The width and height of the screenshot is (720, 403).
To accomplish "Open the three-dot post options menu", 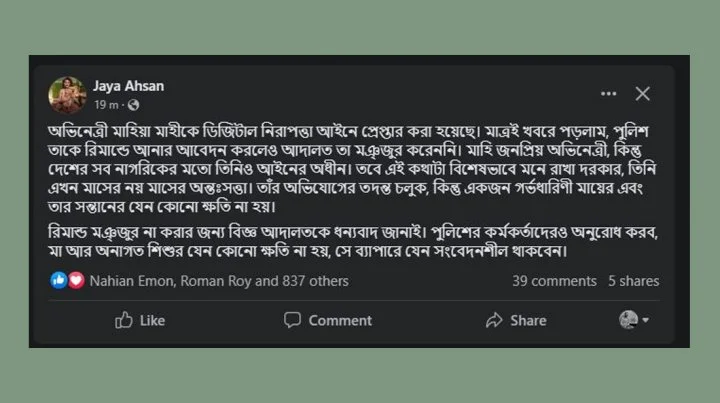I will pyautogui.click(x=608, y=94).
